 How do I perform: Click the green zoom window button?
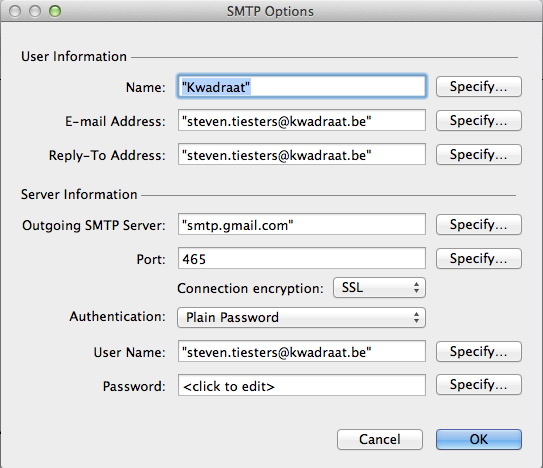(55, 11)
